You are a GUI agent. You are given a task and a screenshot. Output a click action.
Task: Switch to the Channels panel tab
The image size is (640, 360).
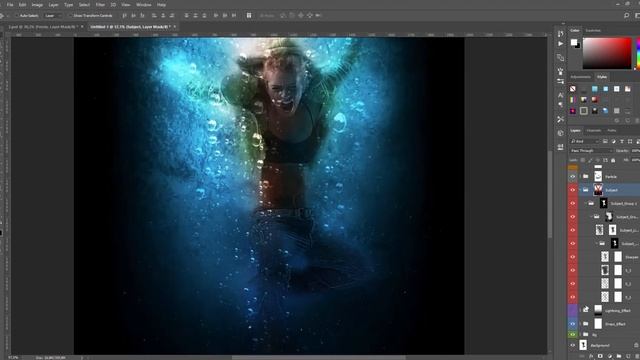(593, 131)
